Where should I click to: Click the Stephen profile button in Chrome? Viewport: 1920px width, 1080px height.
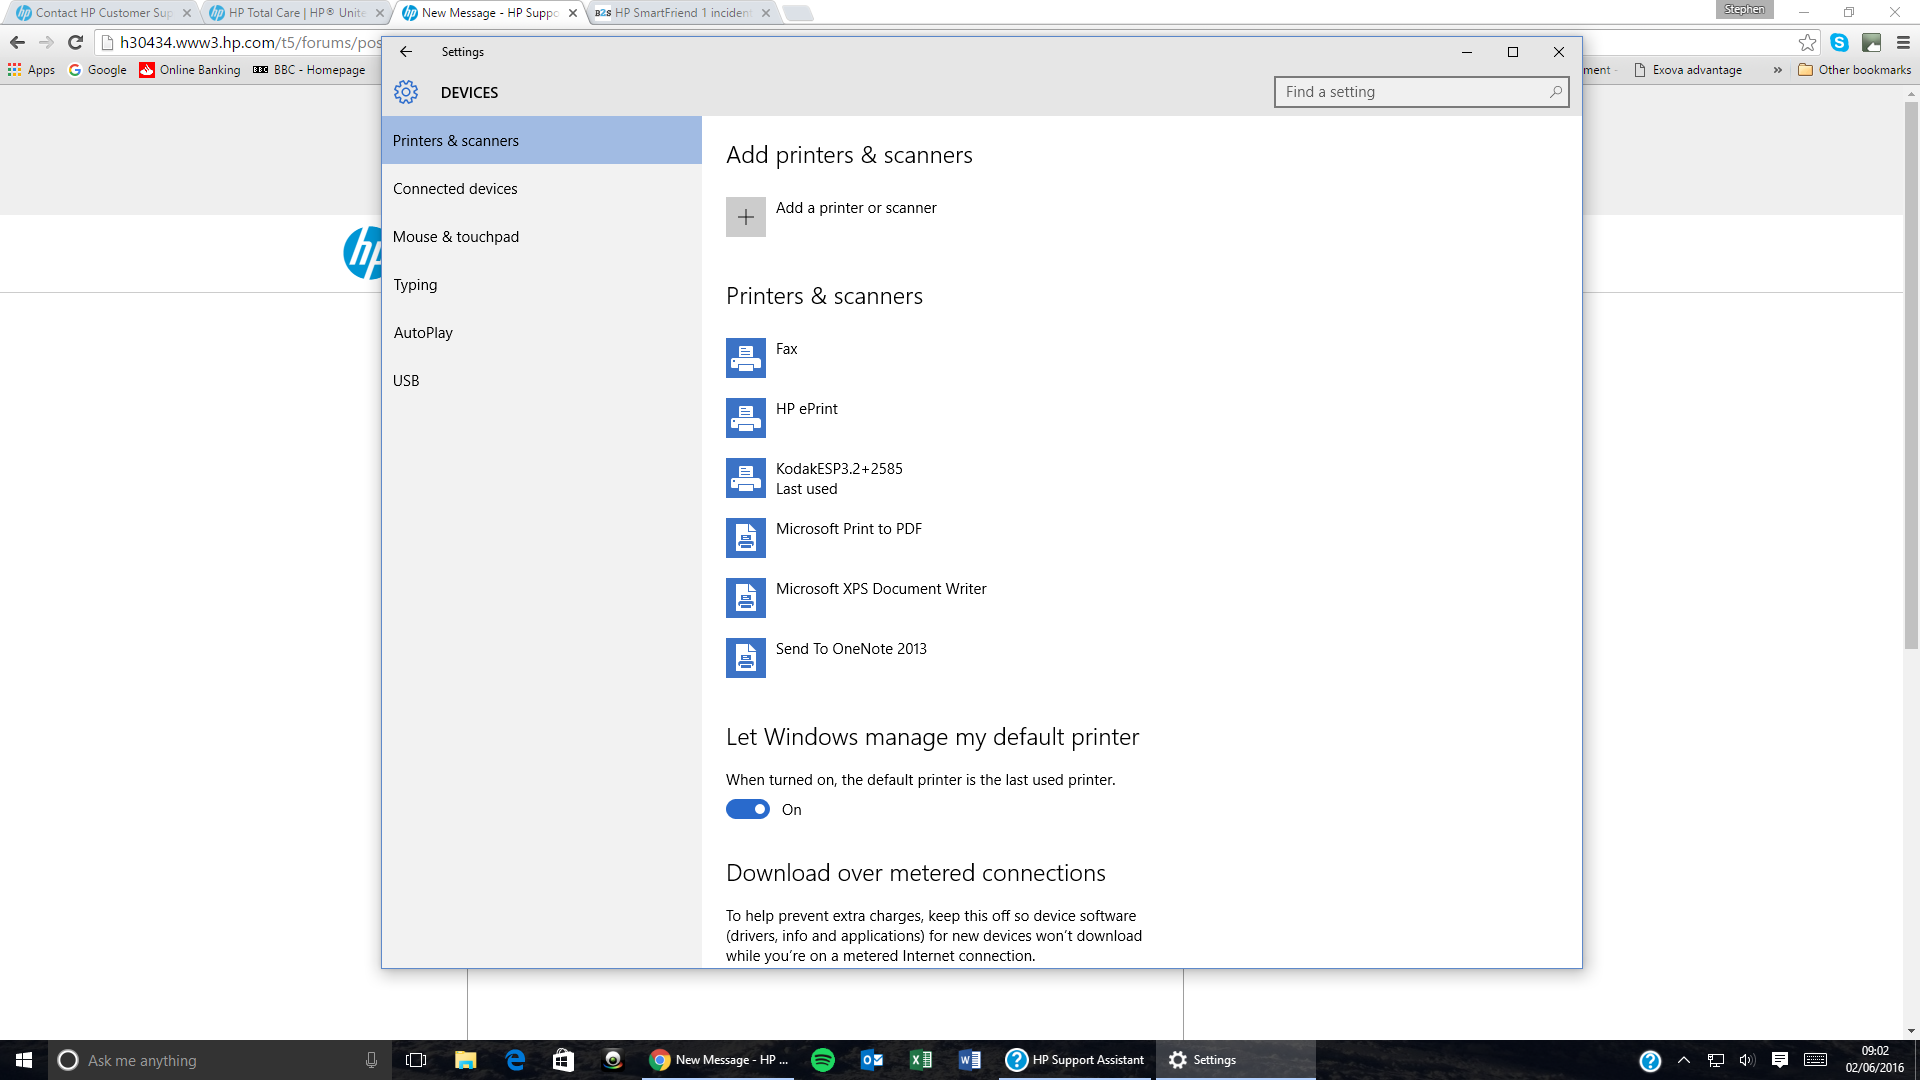[x=1744, y=10]
